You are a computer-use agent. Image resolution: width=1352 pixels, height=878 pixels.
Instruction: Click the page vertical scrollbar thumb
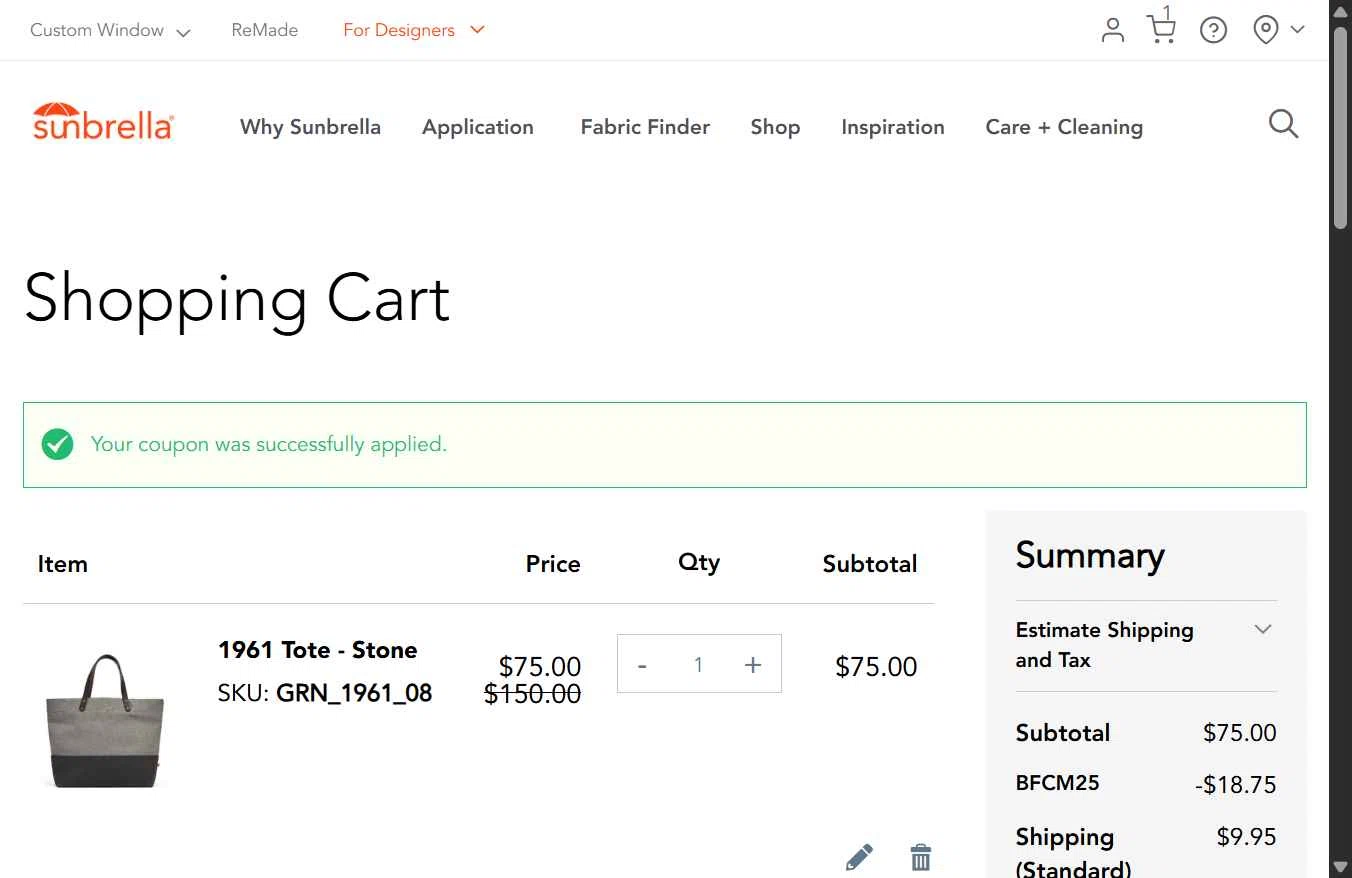[x=1341, y=127]
